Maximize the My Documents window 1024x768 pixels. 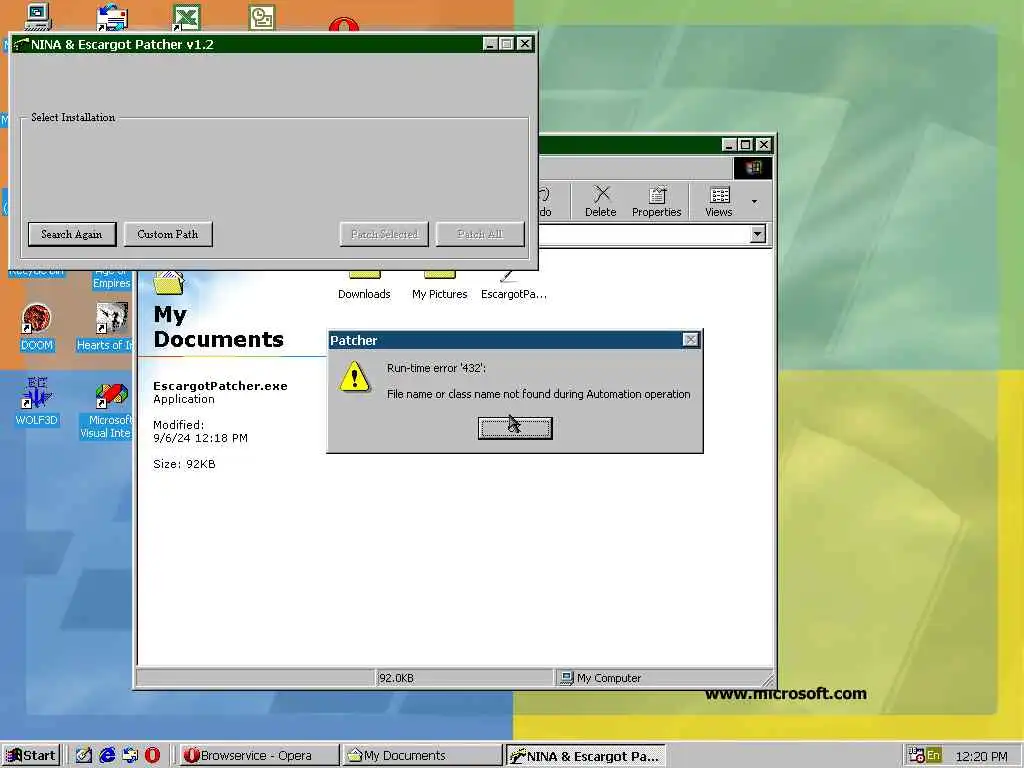pos(746,144)
